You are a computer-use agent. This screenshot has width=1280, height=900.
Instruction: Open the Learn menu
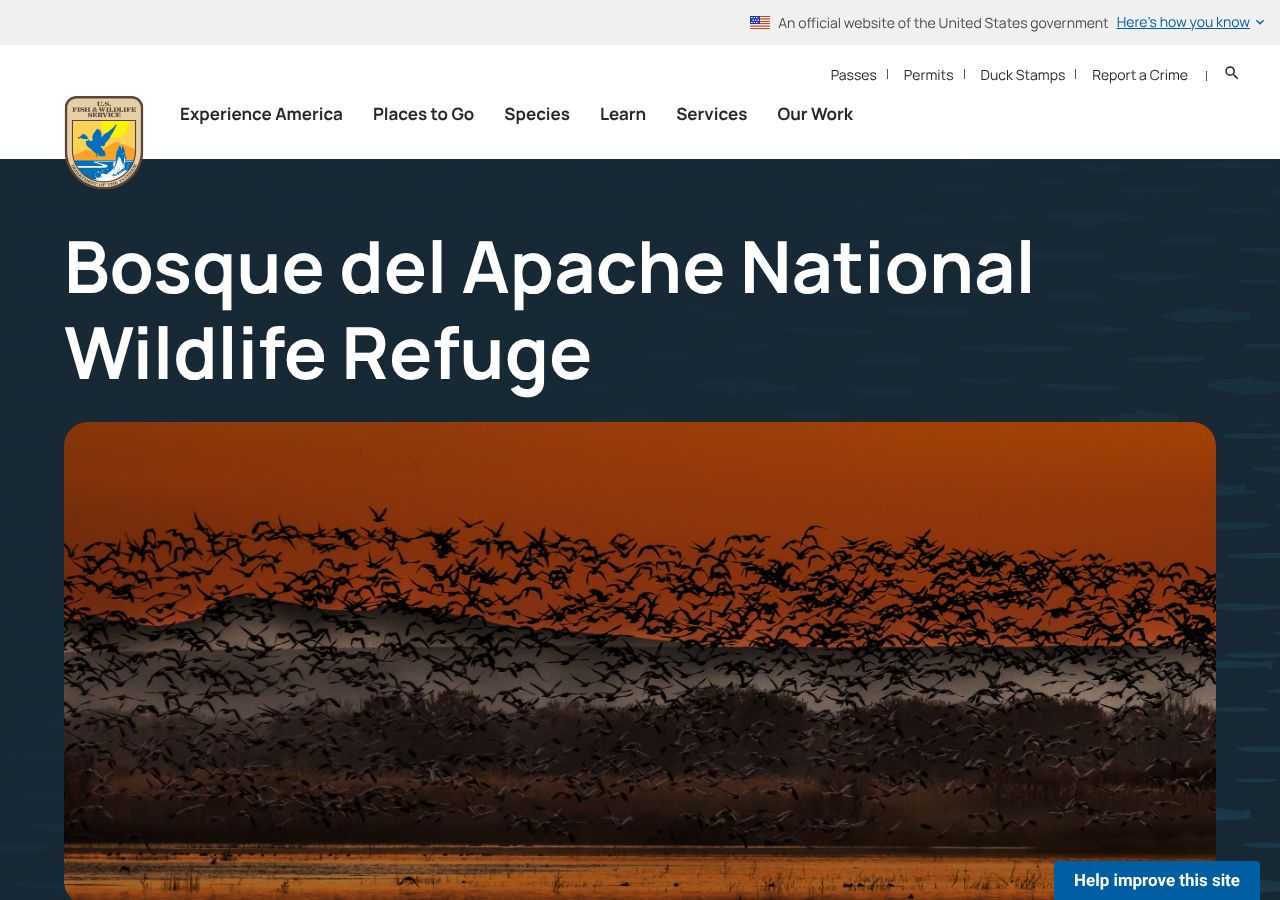(623, 114)
